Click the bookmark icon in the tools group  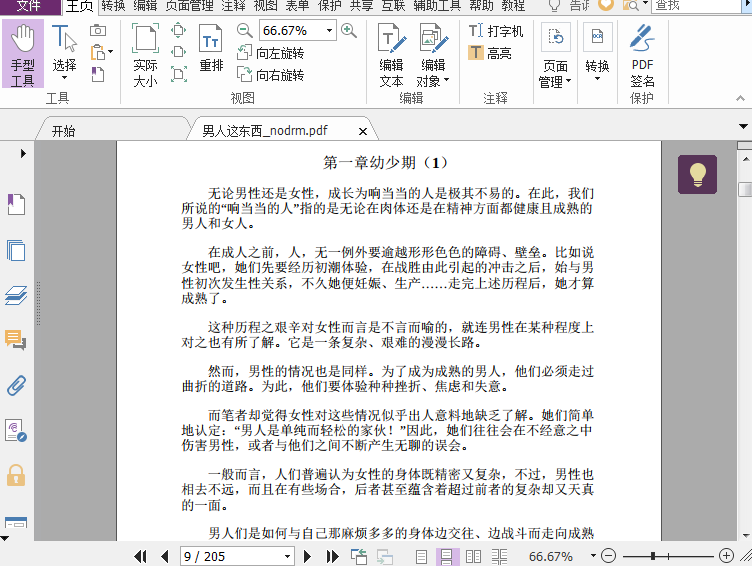pyautogui.click(x=98, y=74)
